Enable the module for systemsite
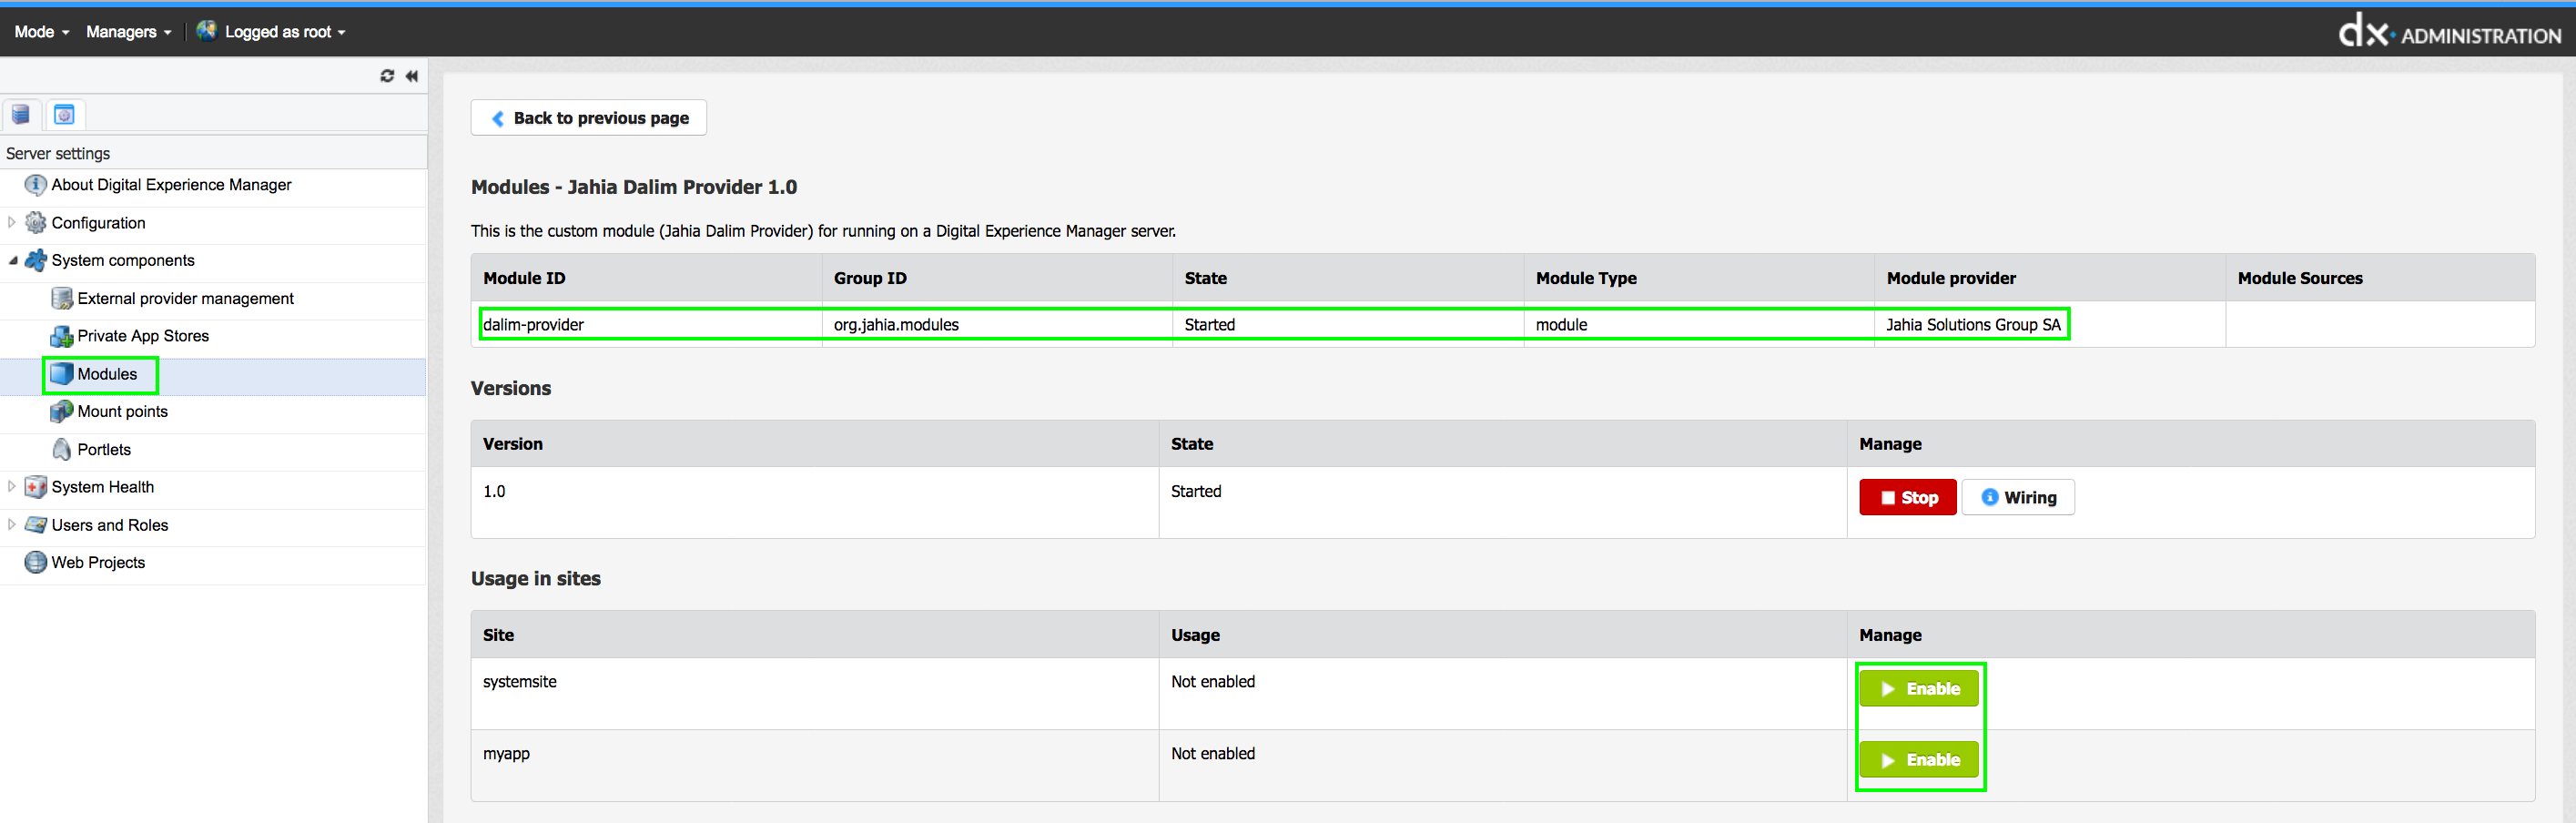The width and height of the screenshot is (2576, 823). 1918,689
